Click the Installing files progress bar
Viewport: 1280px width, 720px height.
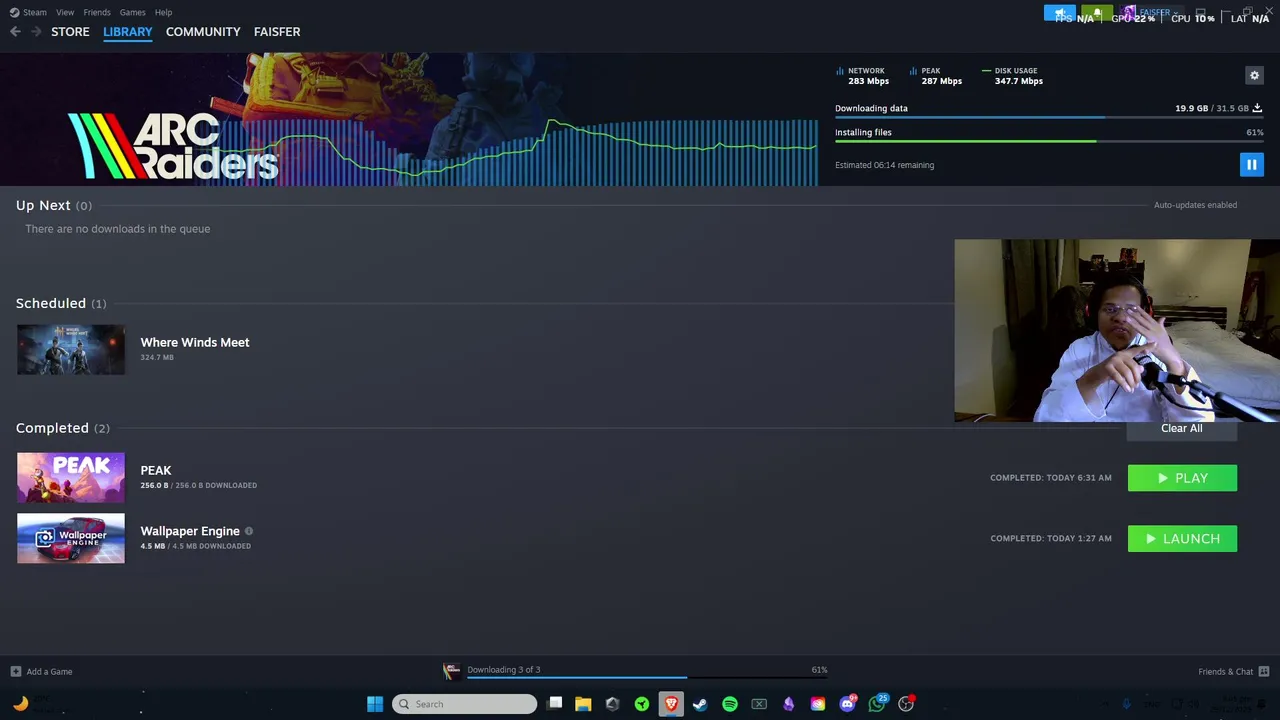(x=1049, y=141)
